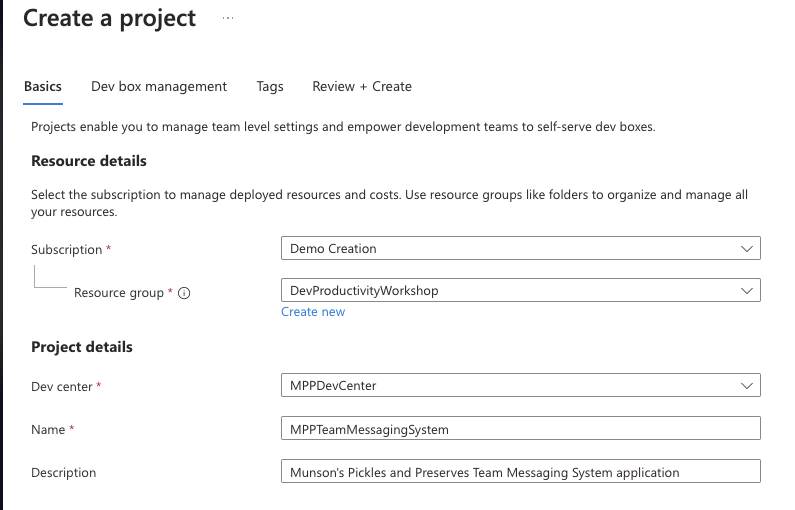This screenshot has height=510, width=795.
Task: Click the Resource group label text
Action: [x=119, y=293]
